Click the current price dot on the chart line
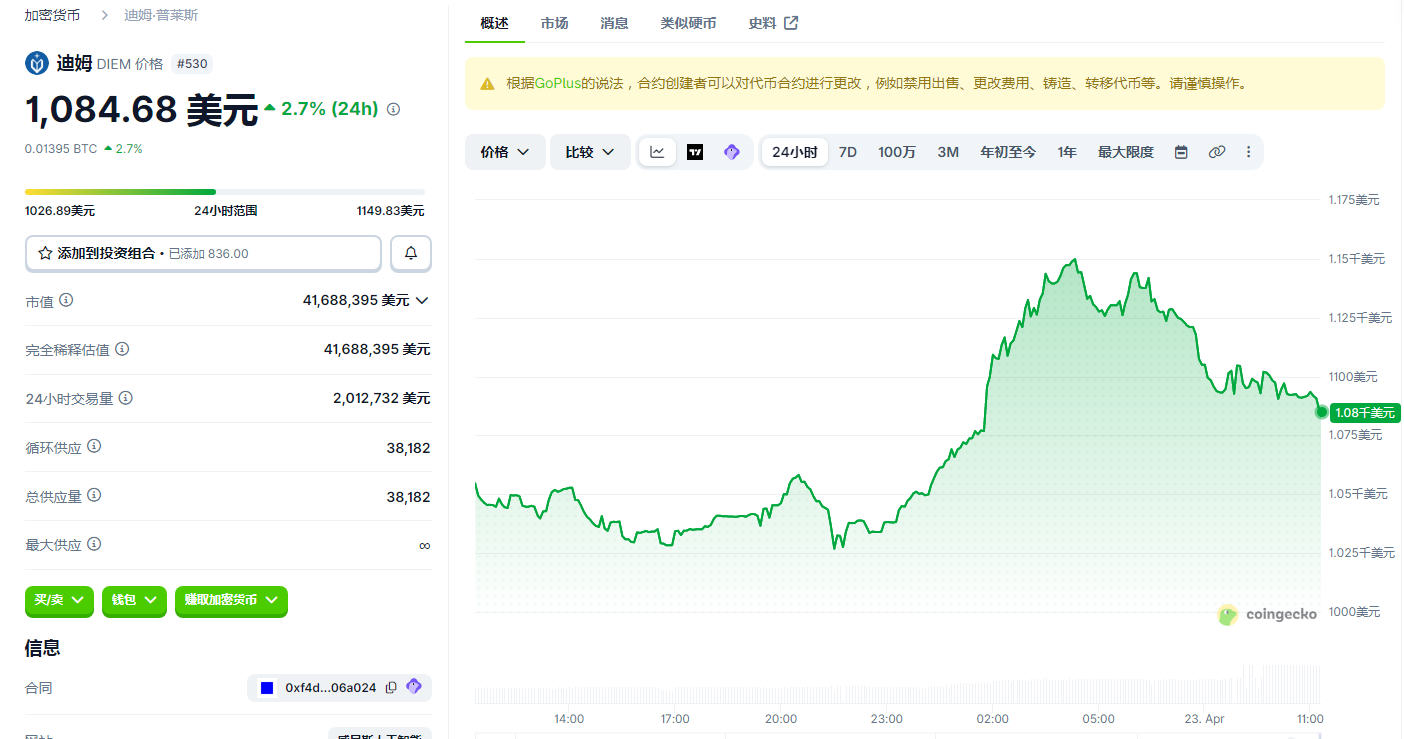1404x739 pixels. pos(1321,412)
